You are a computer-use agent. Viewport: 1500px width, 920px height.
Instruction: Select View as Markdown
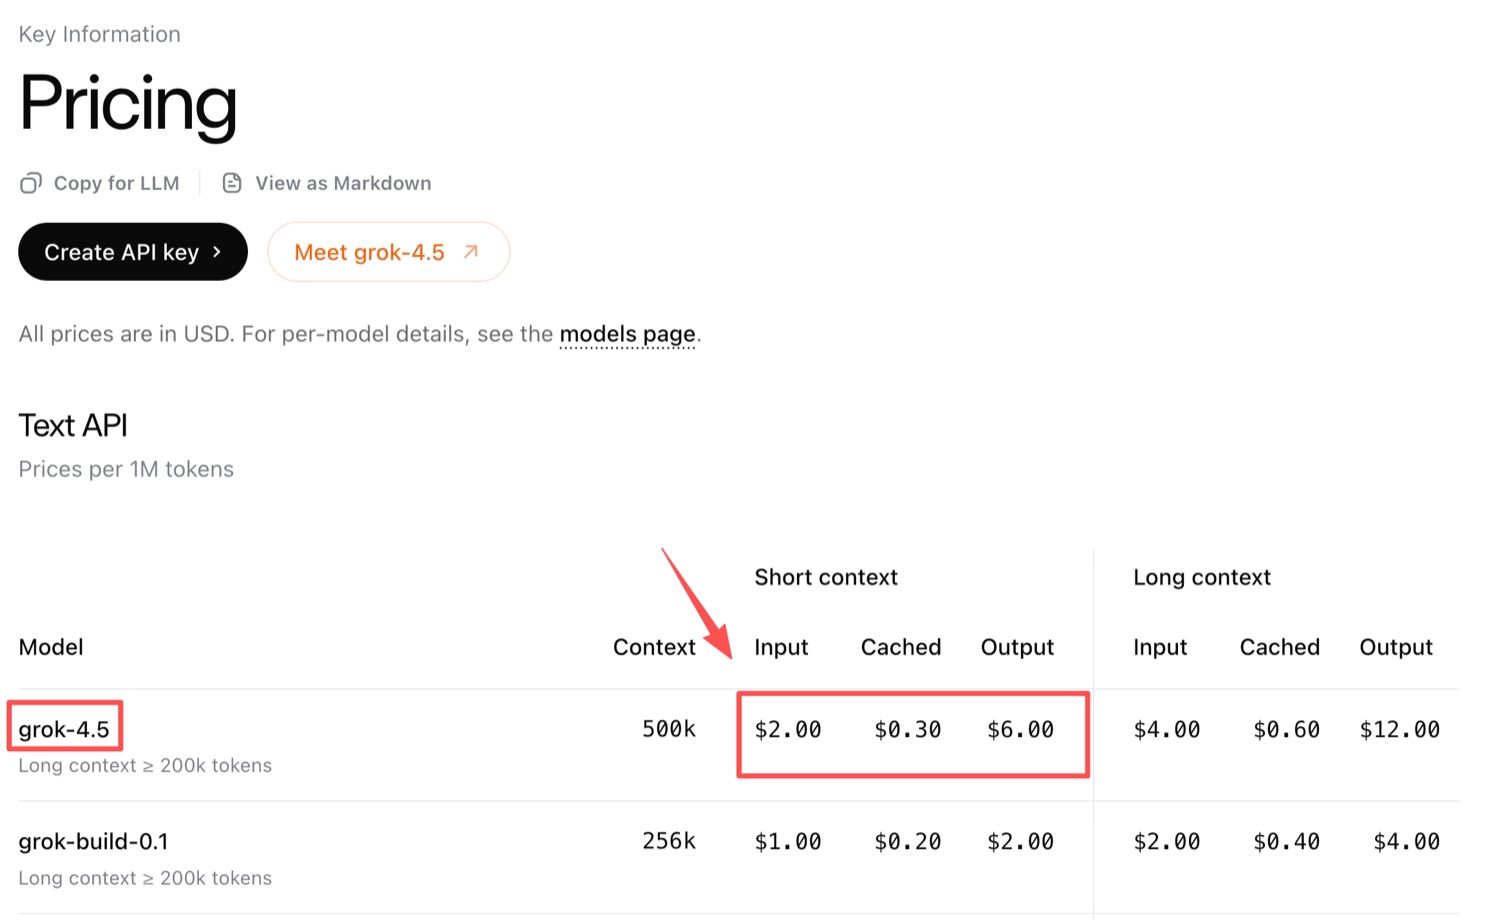(343, 183)
